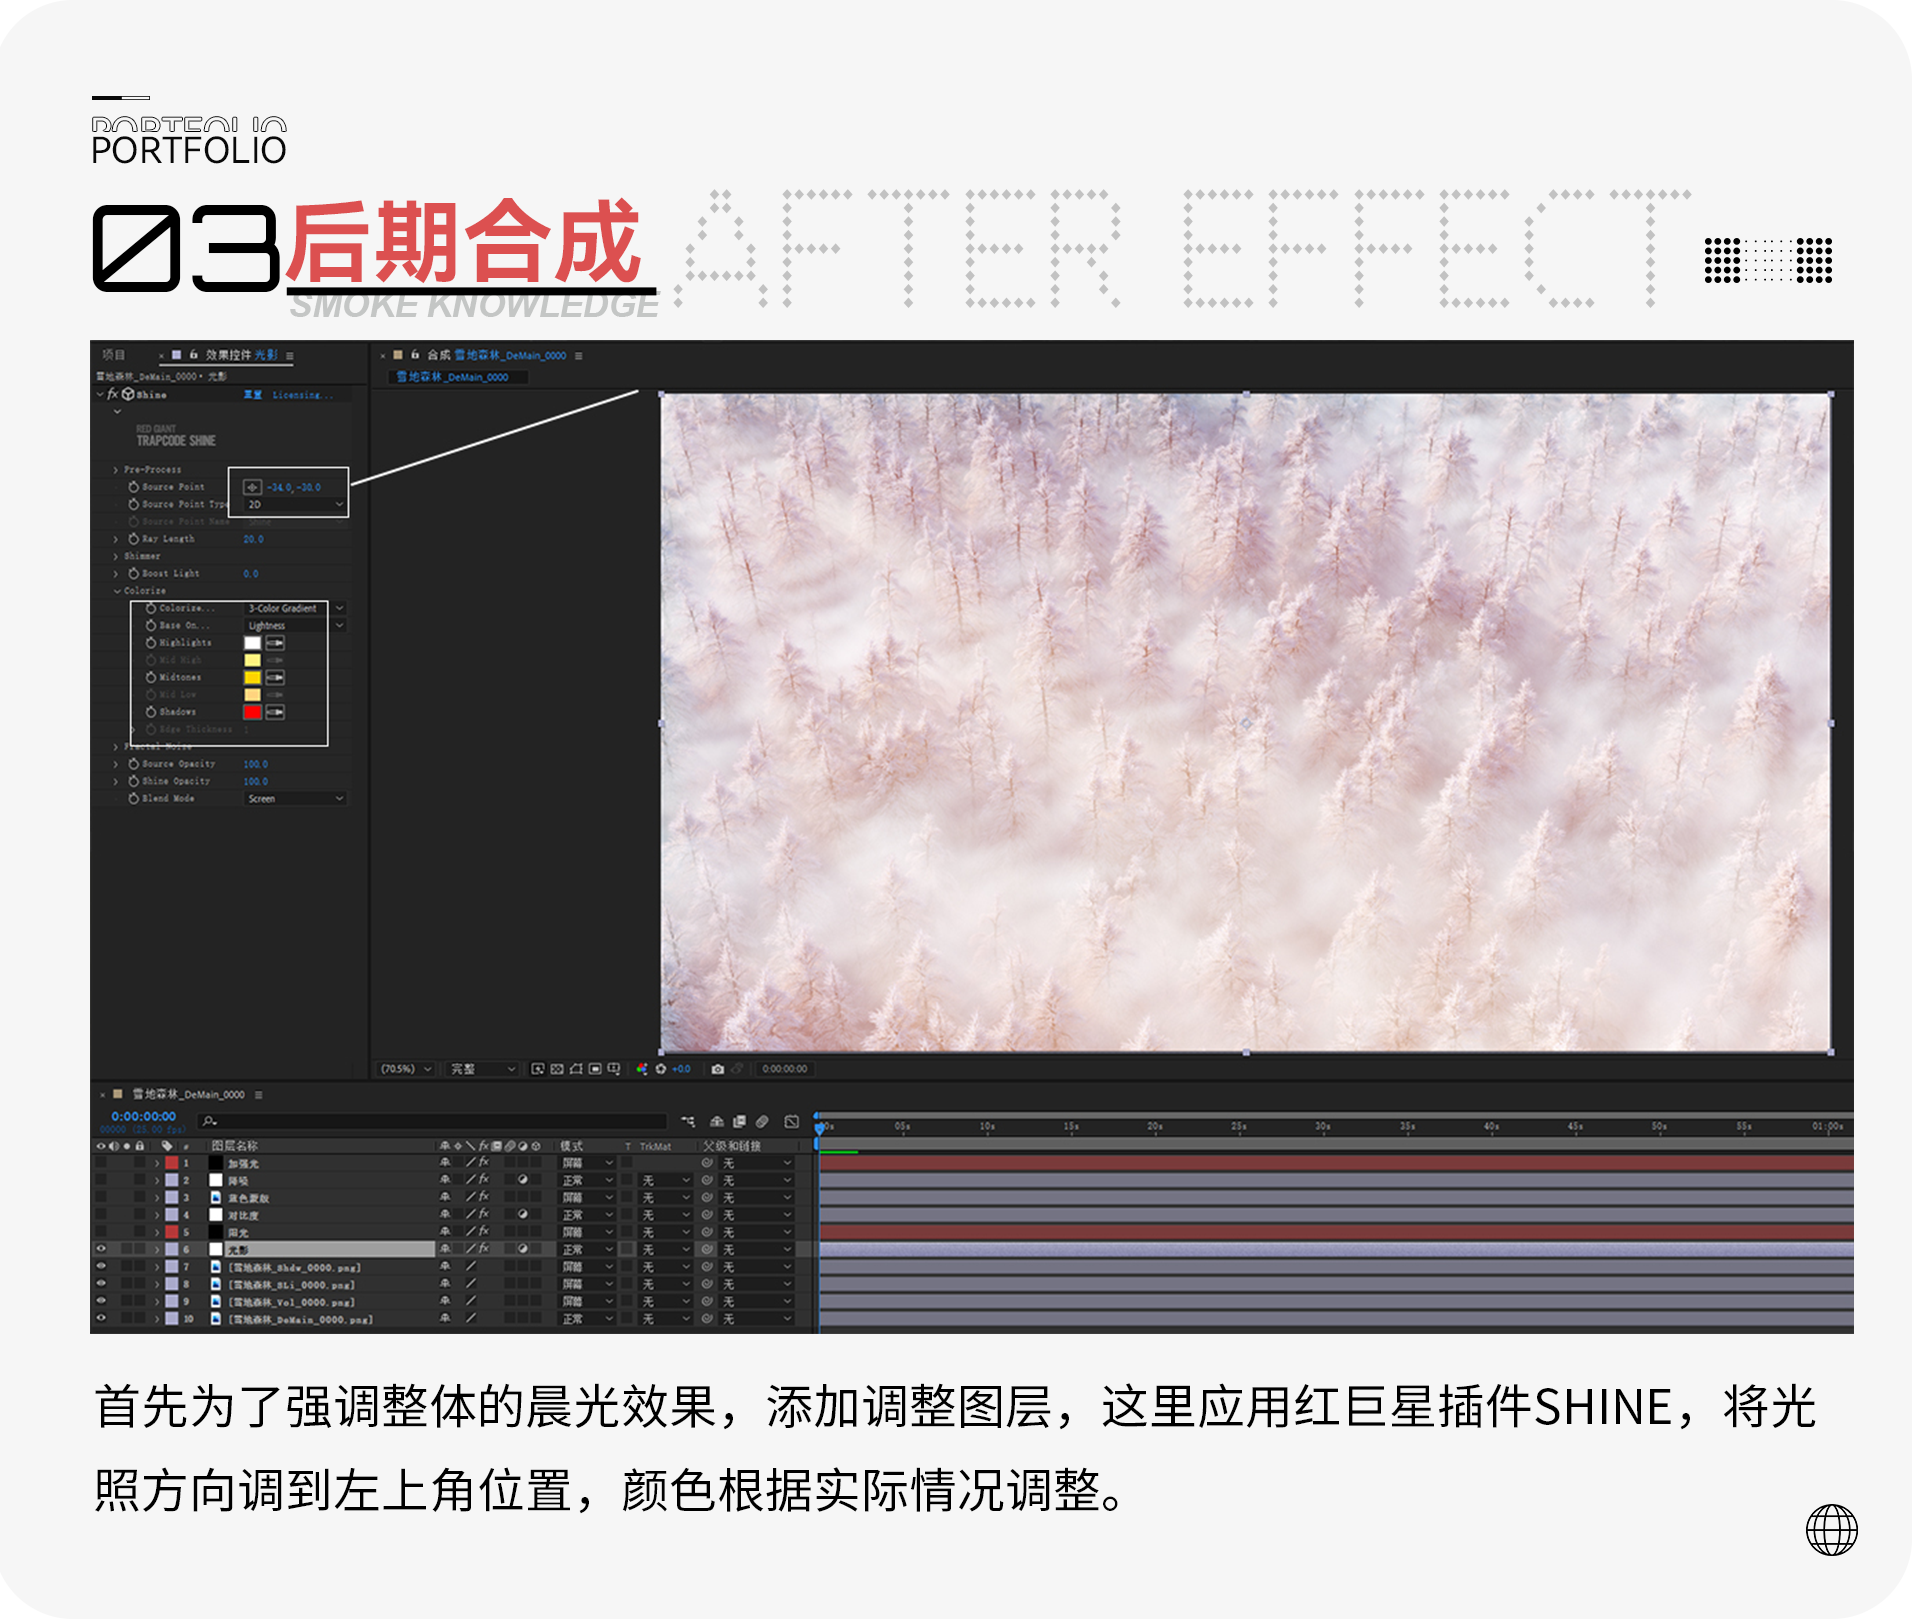
Task: Take a snapshot with the camera icon
Action: pos(717,1069)
